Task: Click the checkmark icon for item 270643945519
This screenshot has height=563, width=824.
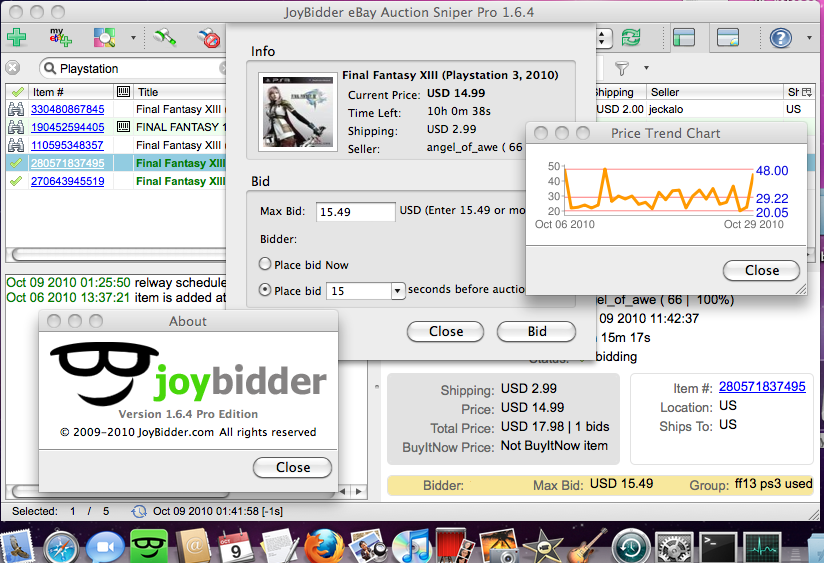Action: (x=16, y=181)
